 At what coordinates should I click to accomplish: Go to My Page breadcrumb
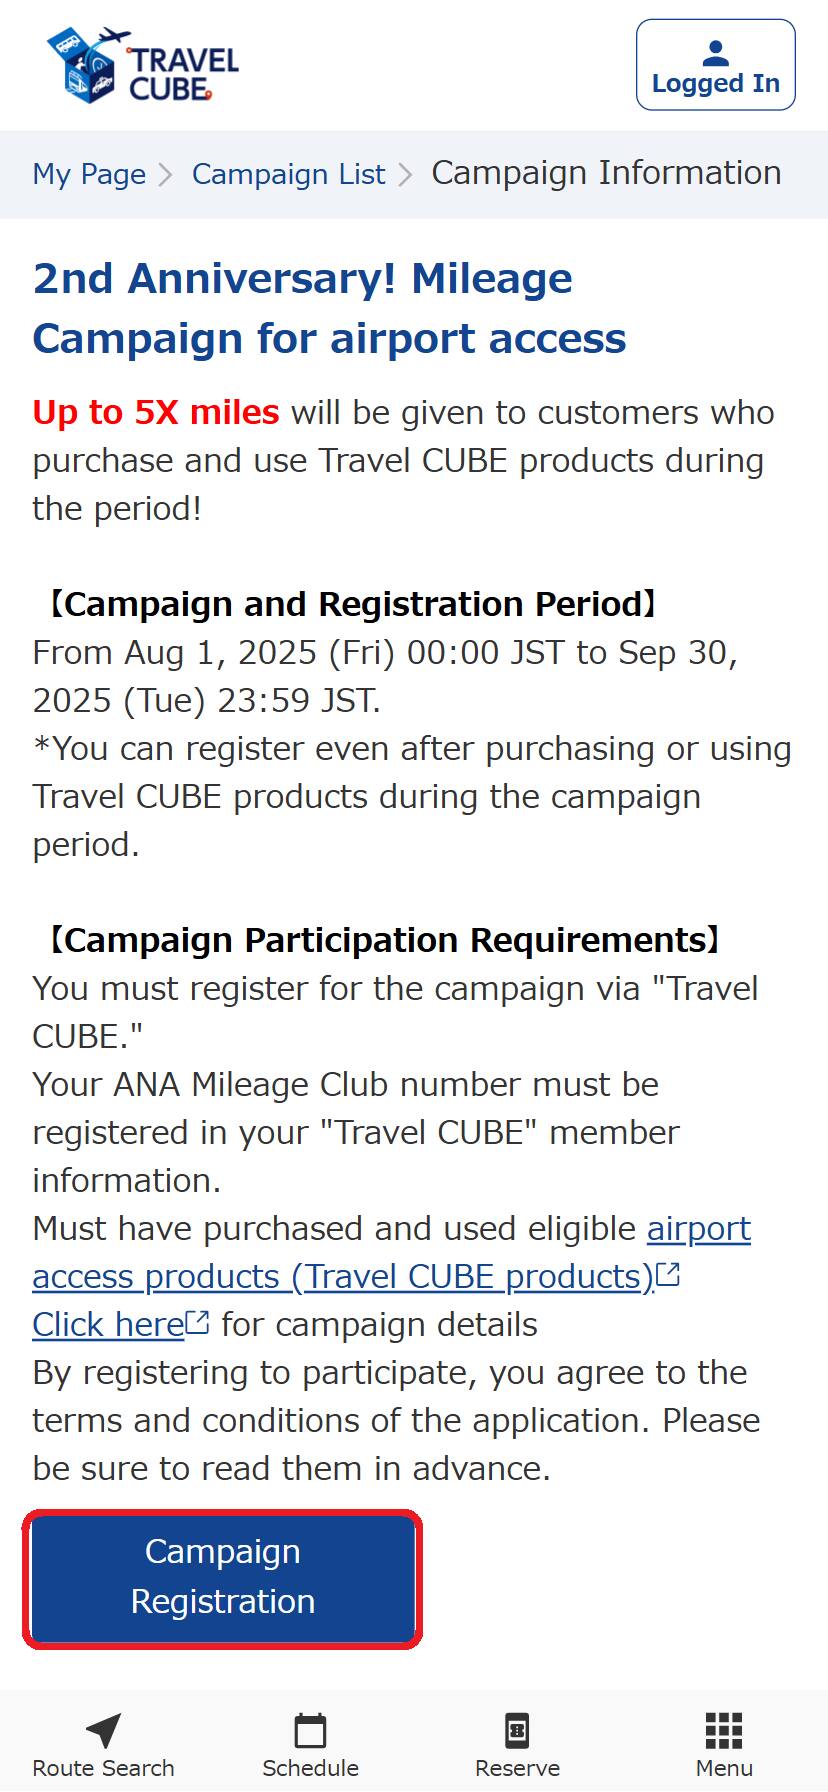(x=89, y=174)
